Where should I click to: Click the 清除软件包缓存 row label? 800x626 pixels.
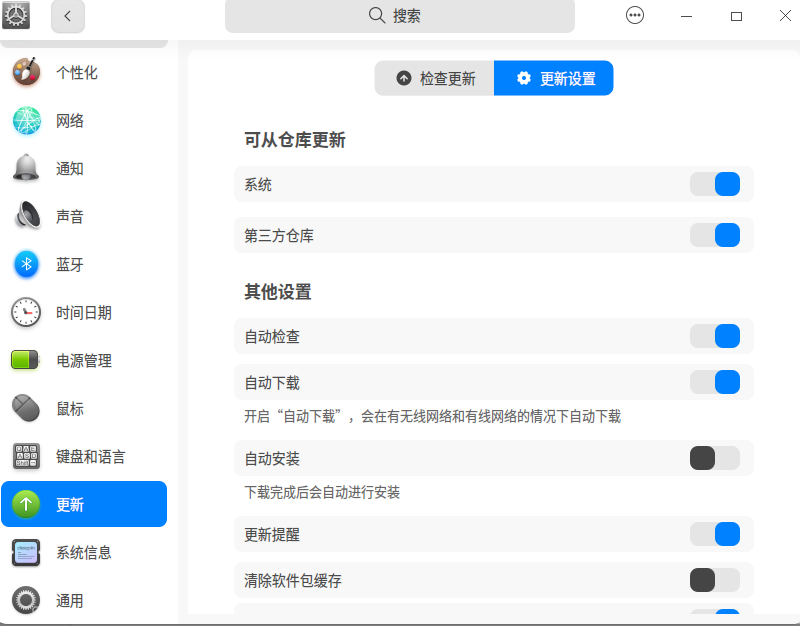click(x=293, y=581)
